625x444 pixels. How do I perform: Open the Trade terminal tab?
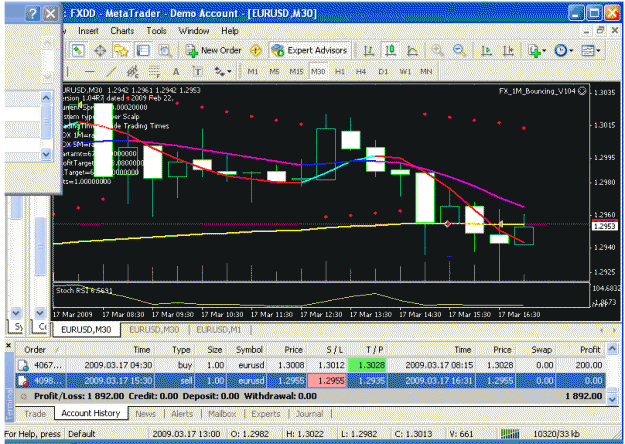tap(35, 414)
